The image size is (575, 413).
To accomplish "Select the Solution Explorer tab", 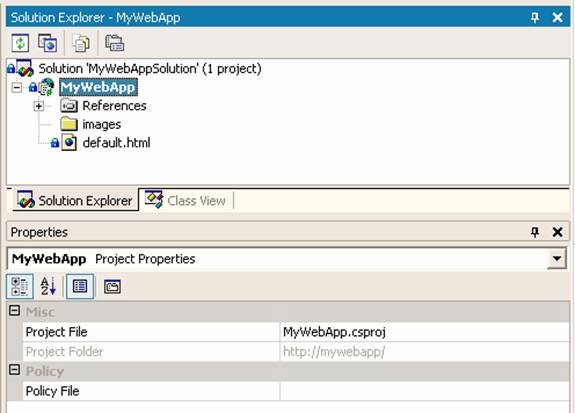I will [x=76, y=200].
